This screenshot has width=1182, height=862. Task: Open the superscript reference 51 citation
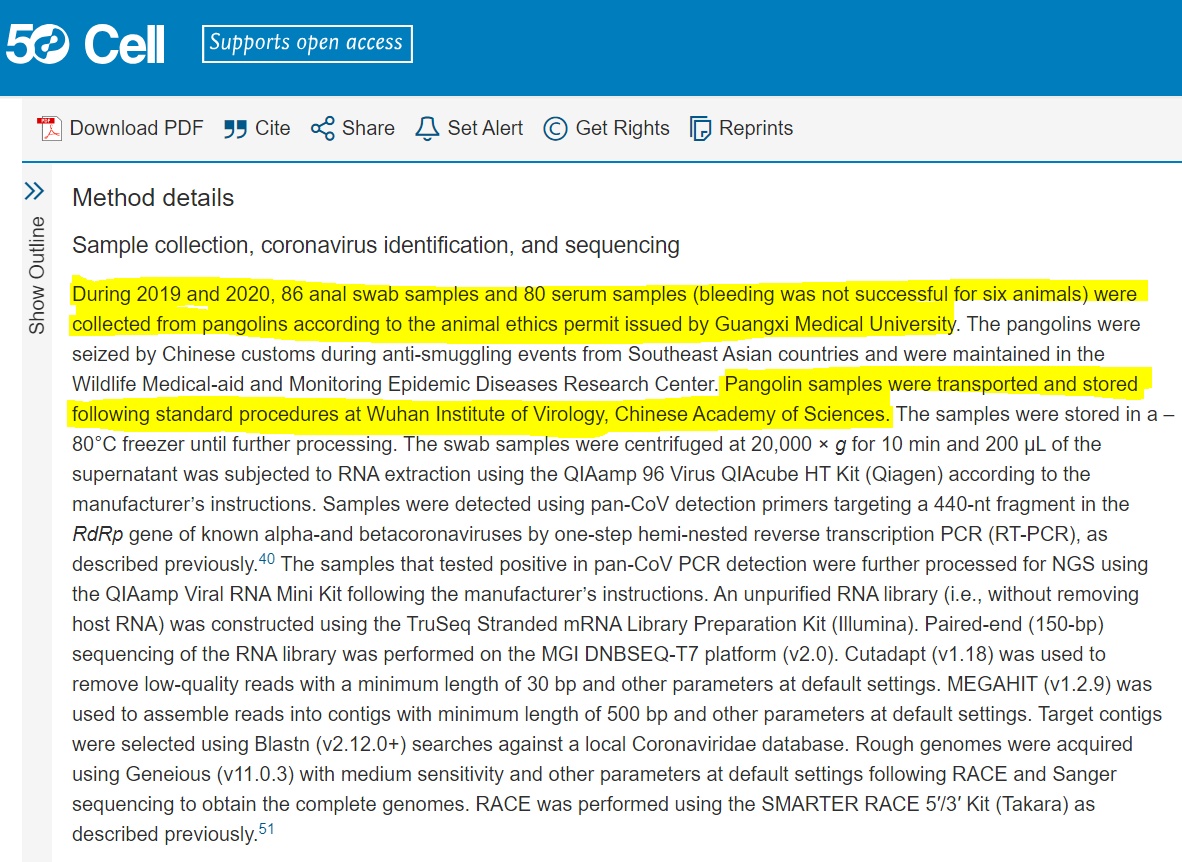click(266, 829)
